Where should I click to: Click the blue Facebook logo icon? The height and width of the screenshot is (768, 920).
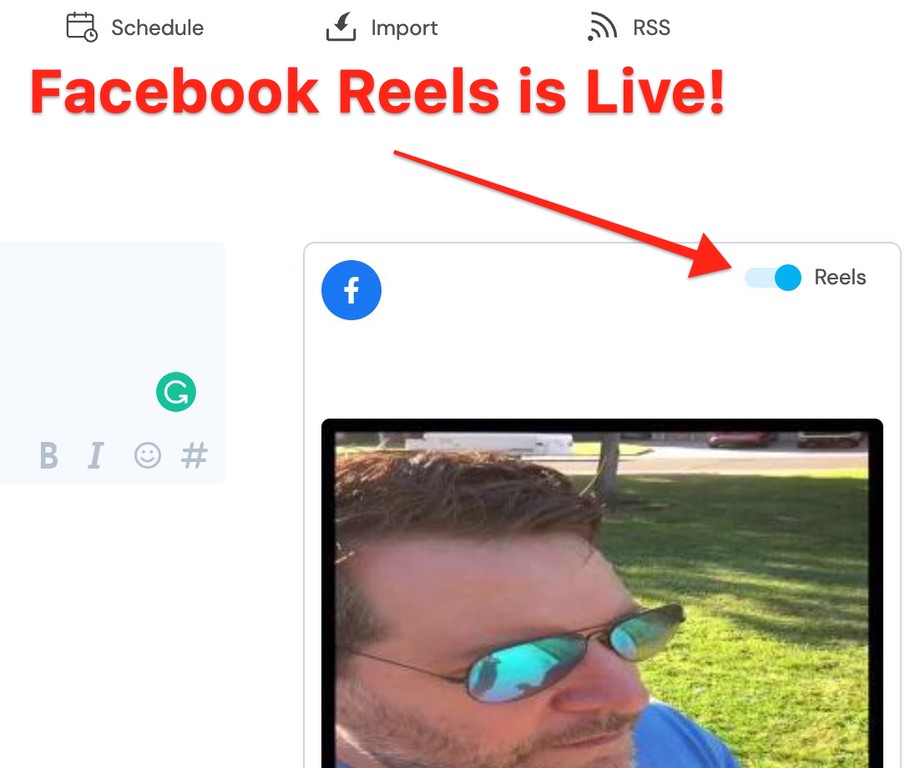tap(351, 290)
